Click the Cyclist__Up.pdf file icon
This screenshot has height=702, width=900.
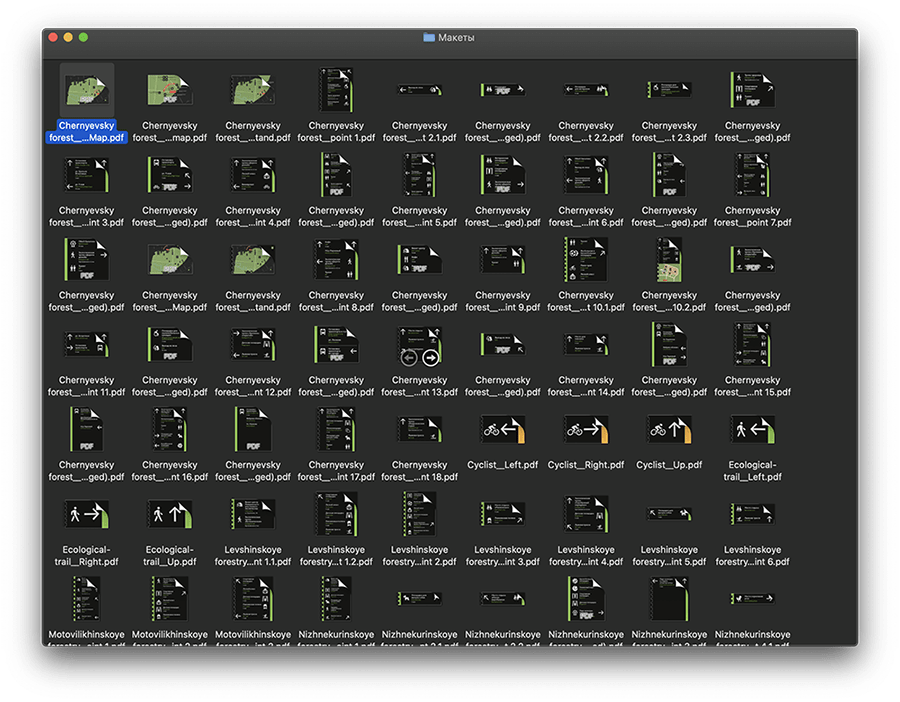(669, 430)
